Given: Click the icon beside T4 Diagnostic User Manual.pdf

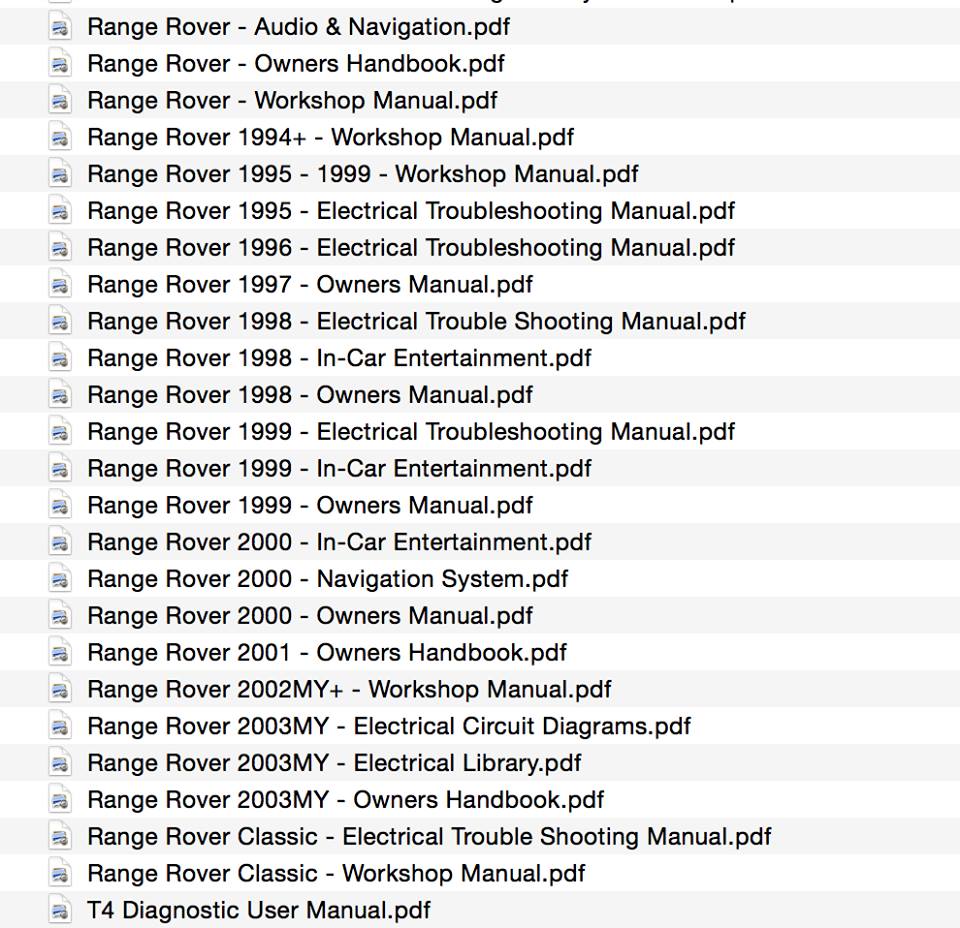Looking at the screenshot, I should [x=60, y=910].
